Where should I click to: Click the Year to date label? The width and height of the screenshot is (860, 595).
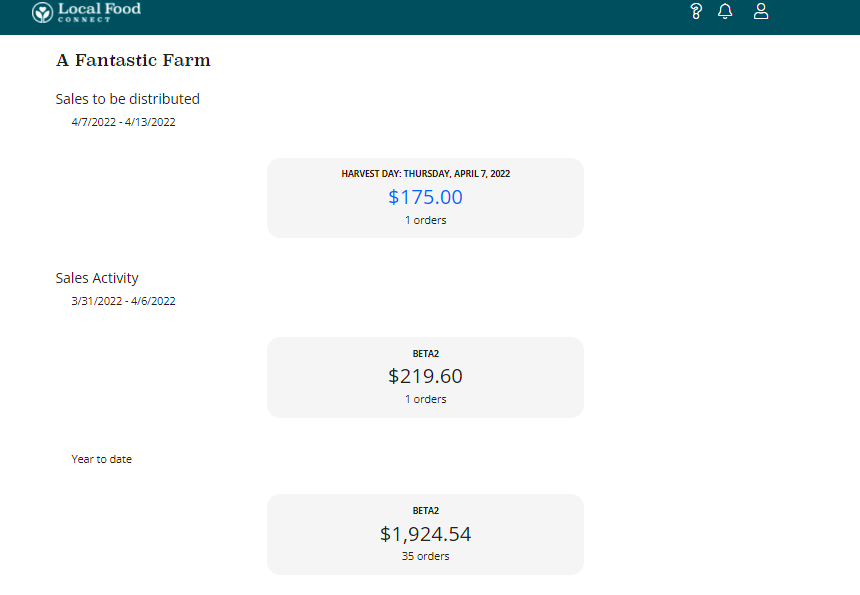pos(101,459)
